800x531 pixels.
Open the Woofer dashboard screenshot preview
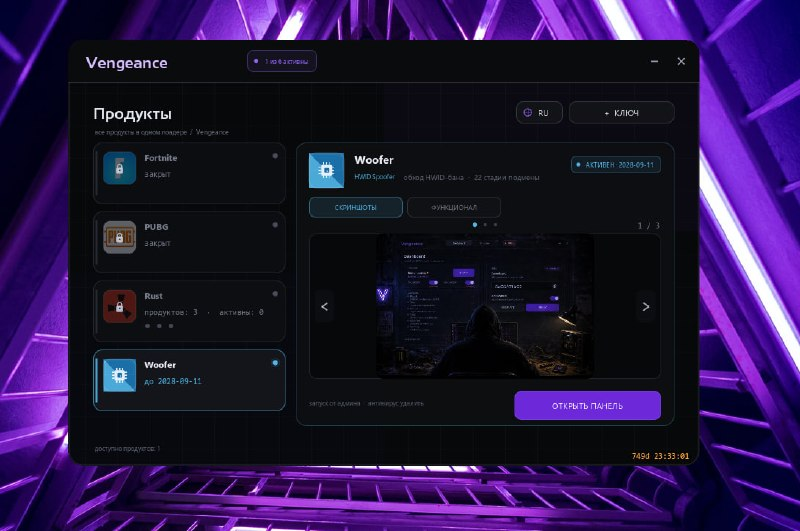485,306
